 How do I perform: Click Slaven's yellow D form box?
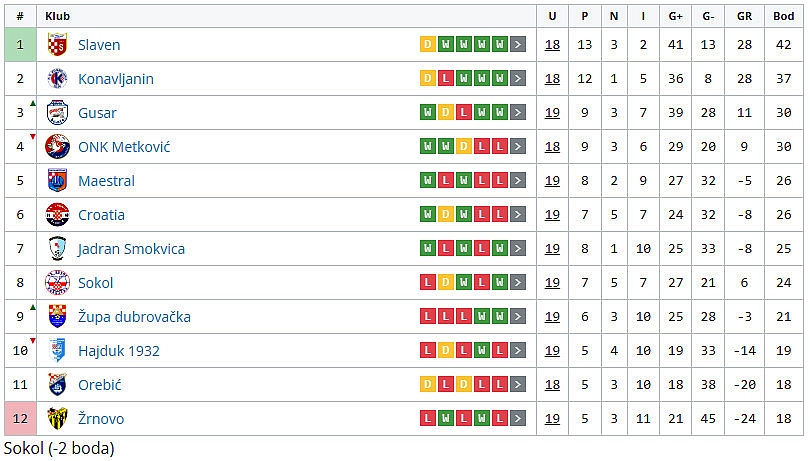point(428,45)
